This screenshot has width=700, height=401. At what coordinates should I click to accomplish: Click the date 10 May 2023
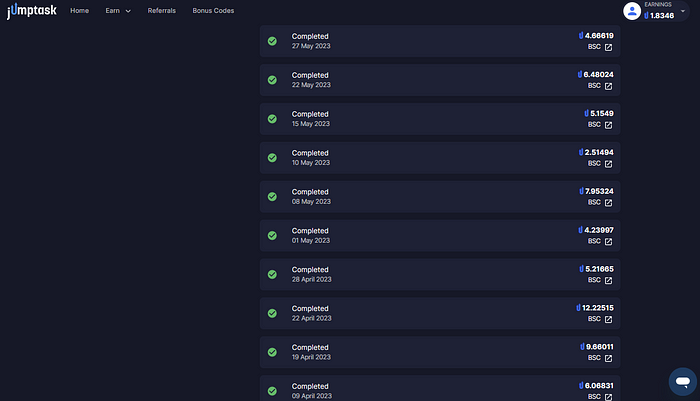click(x=311, y=163)
